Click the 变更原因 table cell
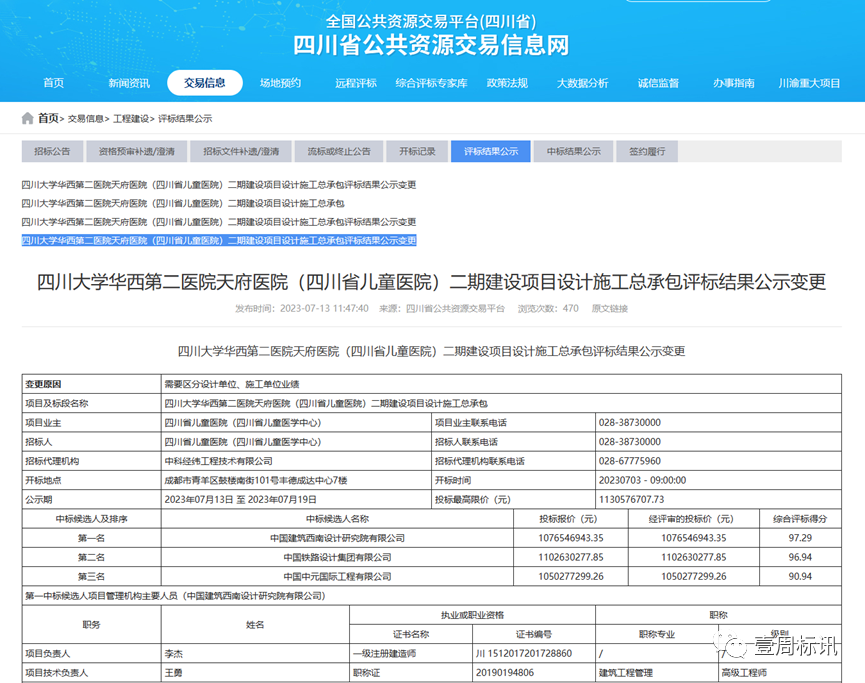The width and height of the screenshot is (865, 683). (x=92, y=384)
